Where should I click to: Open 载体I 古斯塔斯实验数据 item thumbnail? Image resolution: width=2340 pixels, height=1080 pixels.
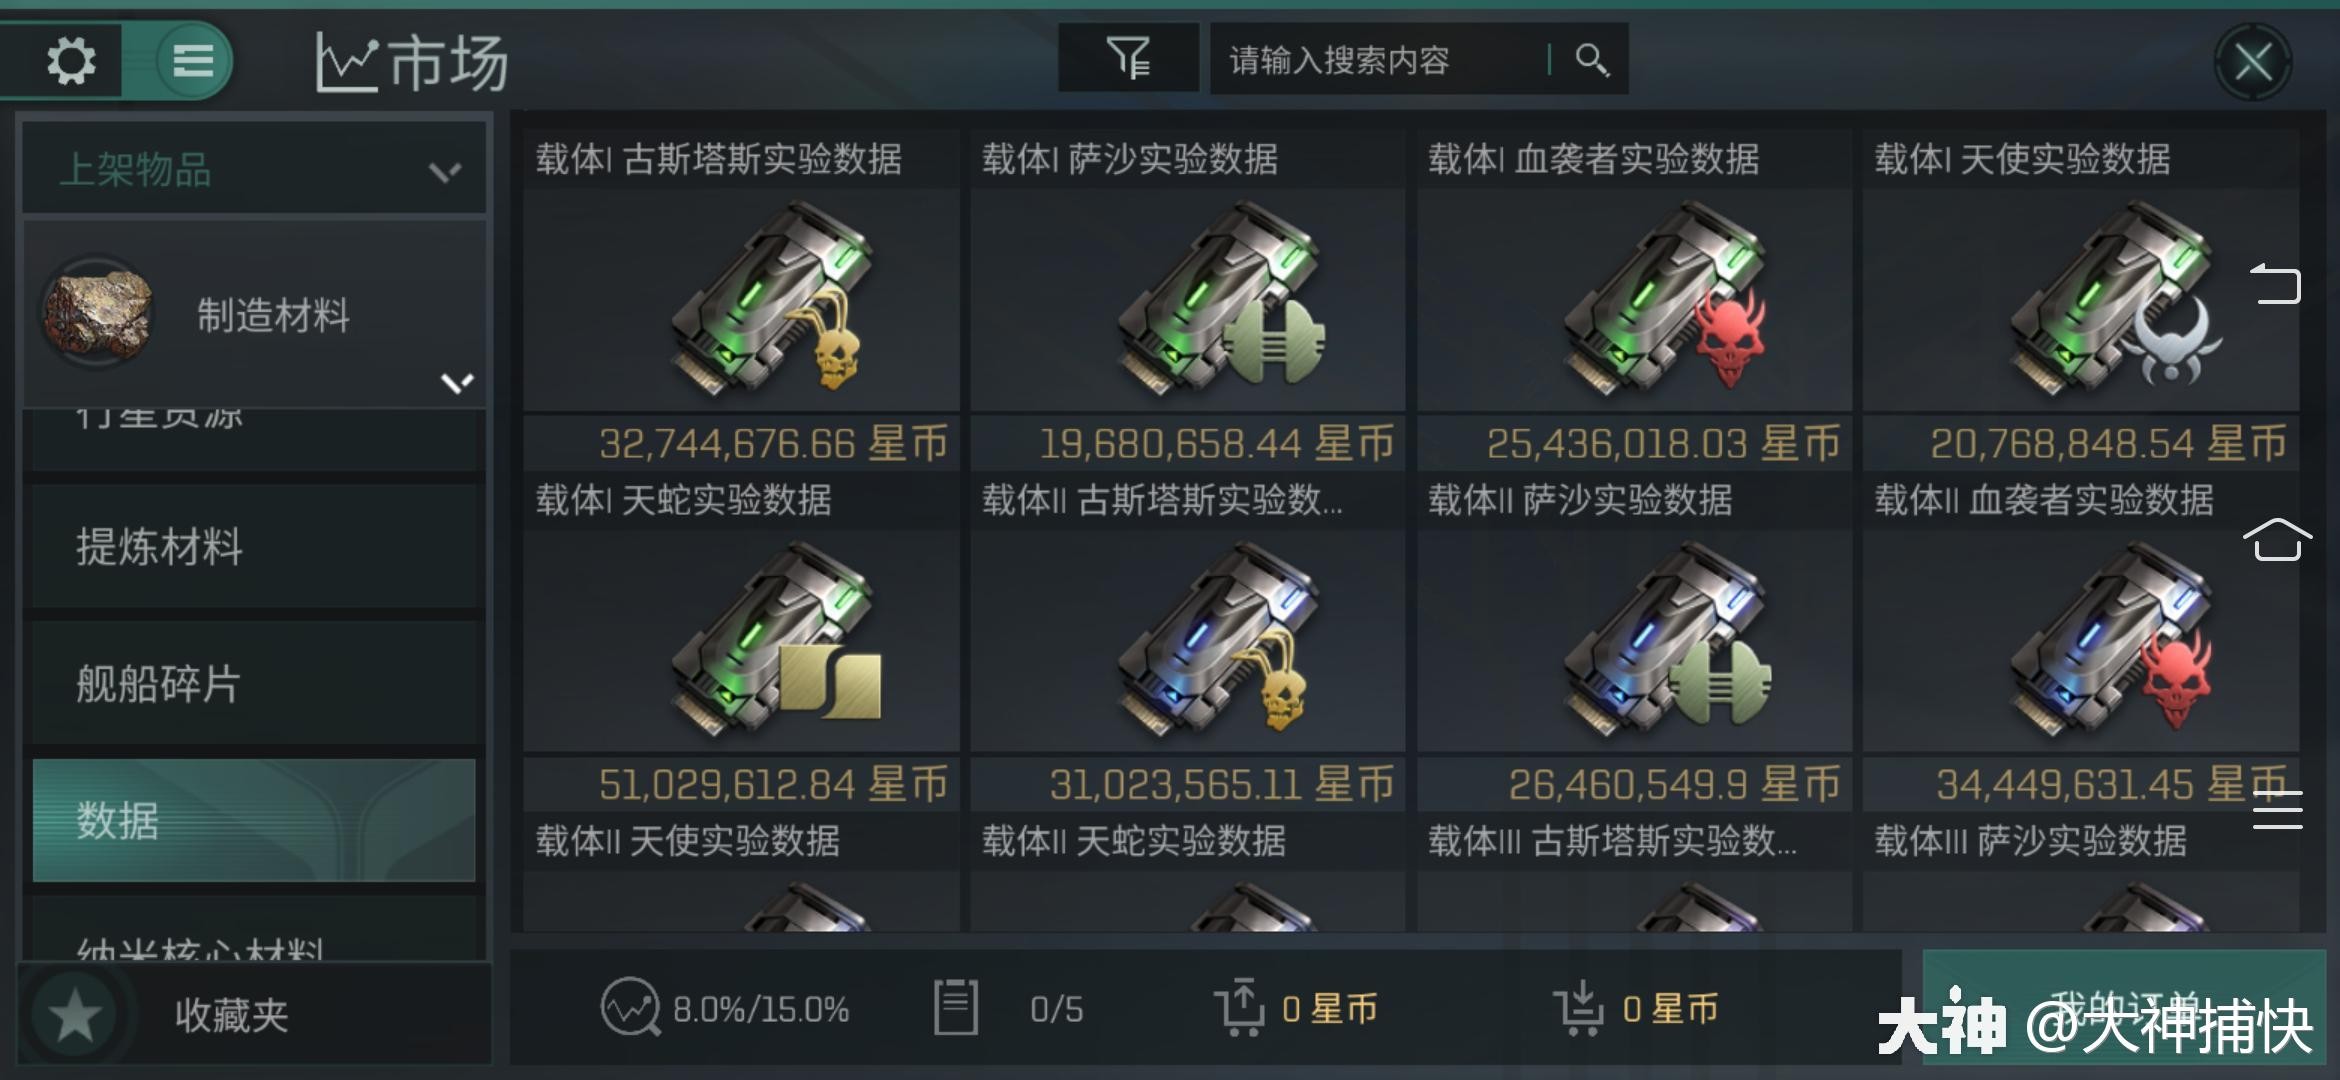click(741, 300)
